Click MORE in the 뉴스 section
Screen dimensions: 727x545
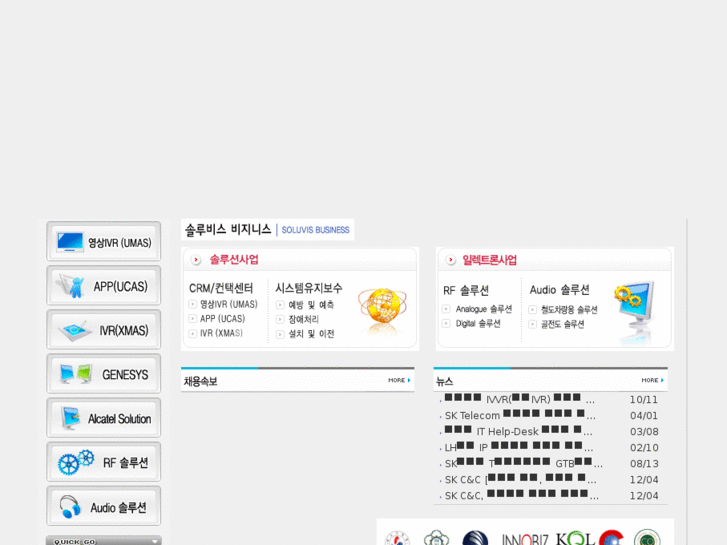(x=652, y=380)
